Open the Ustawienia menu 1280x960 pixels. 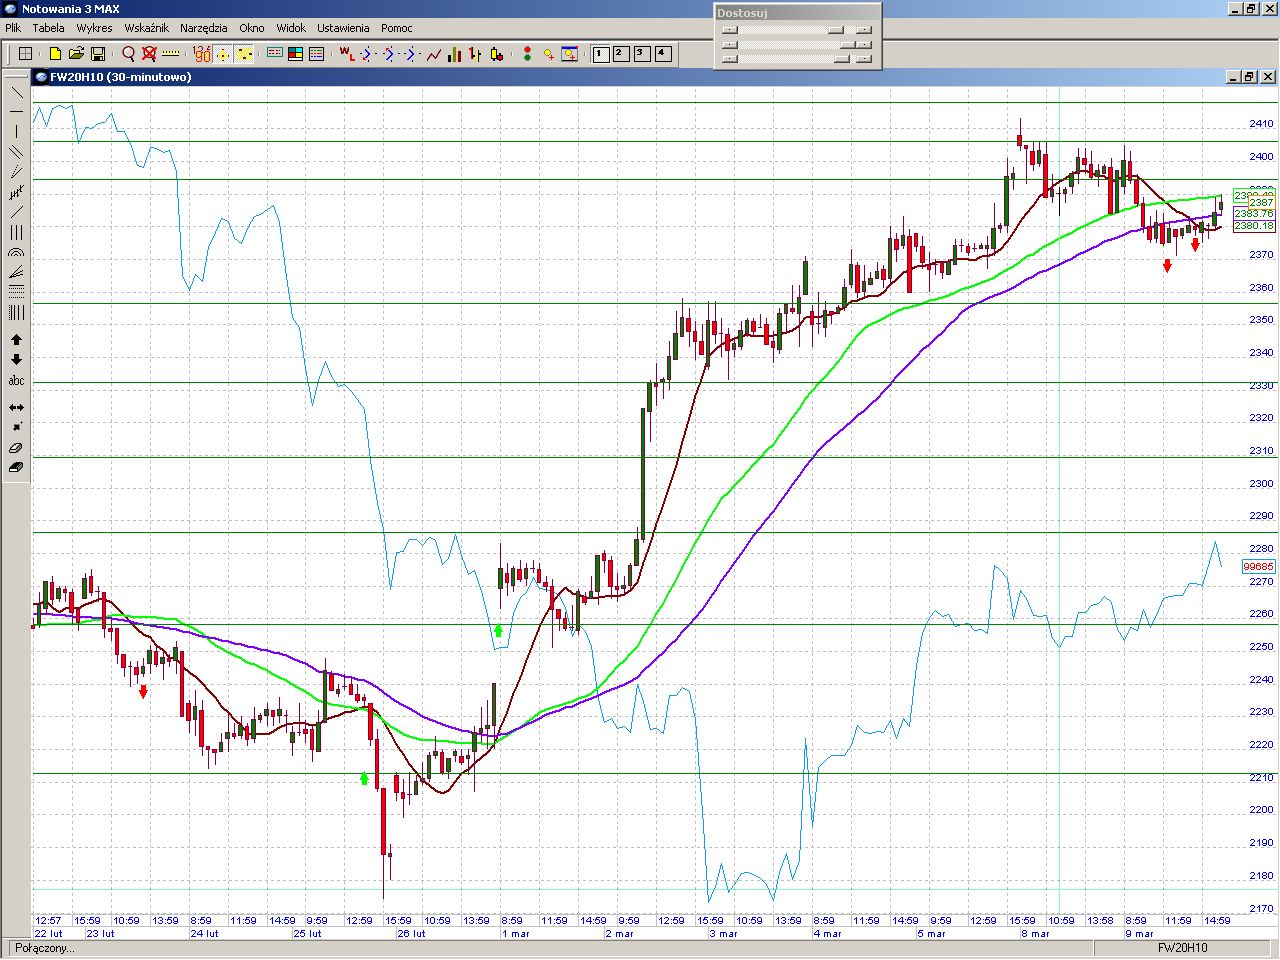click(343, 28)
